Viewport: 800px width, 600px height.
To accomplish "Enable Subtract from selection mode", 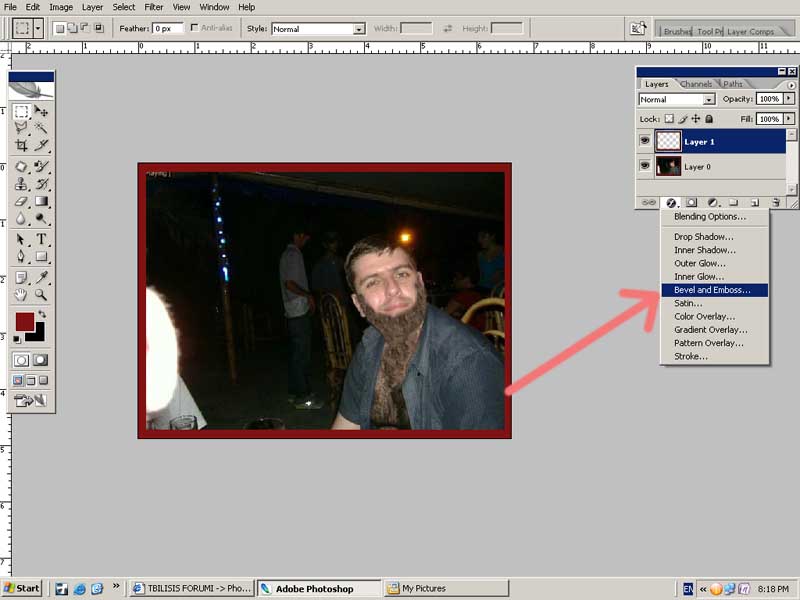I will [85, 28].
